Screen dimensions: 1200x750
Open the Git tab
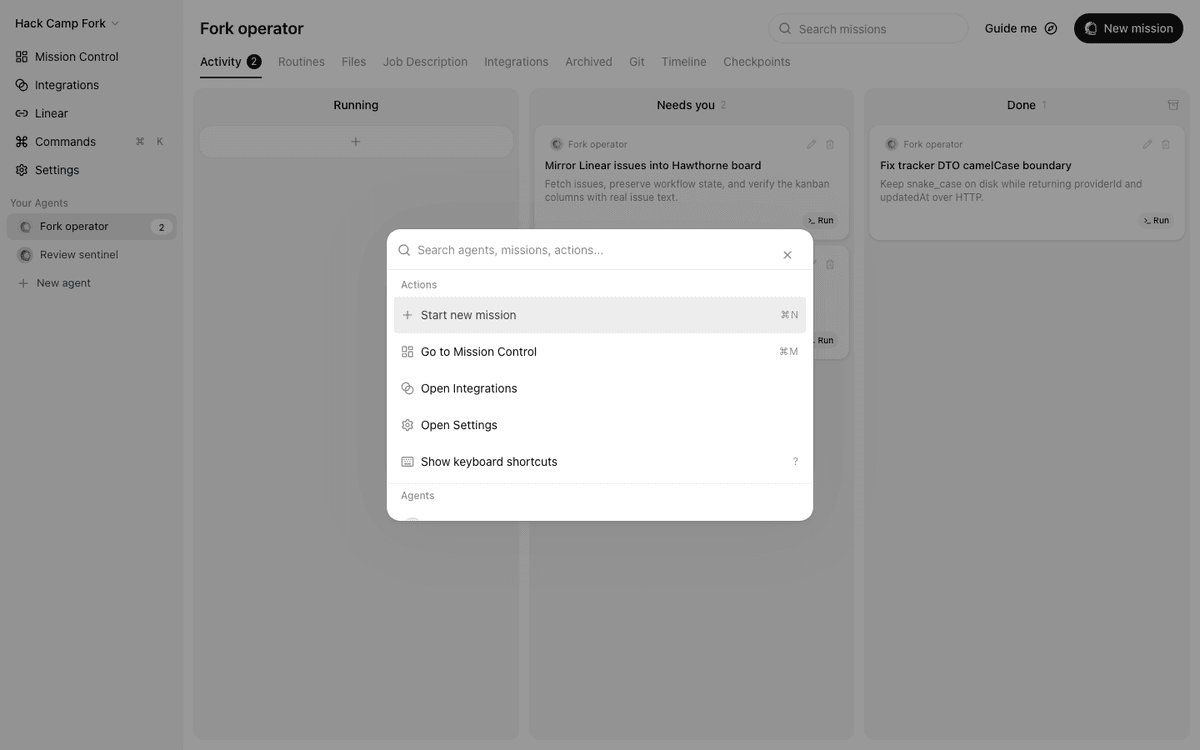tap(637, 62)
